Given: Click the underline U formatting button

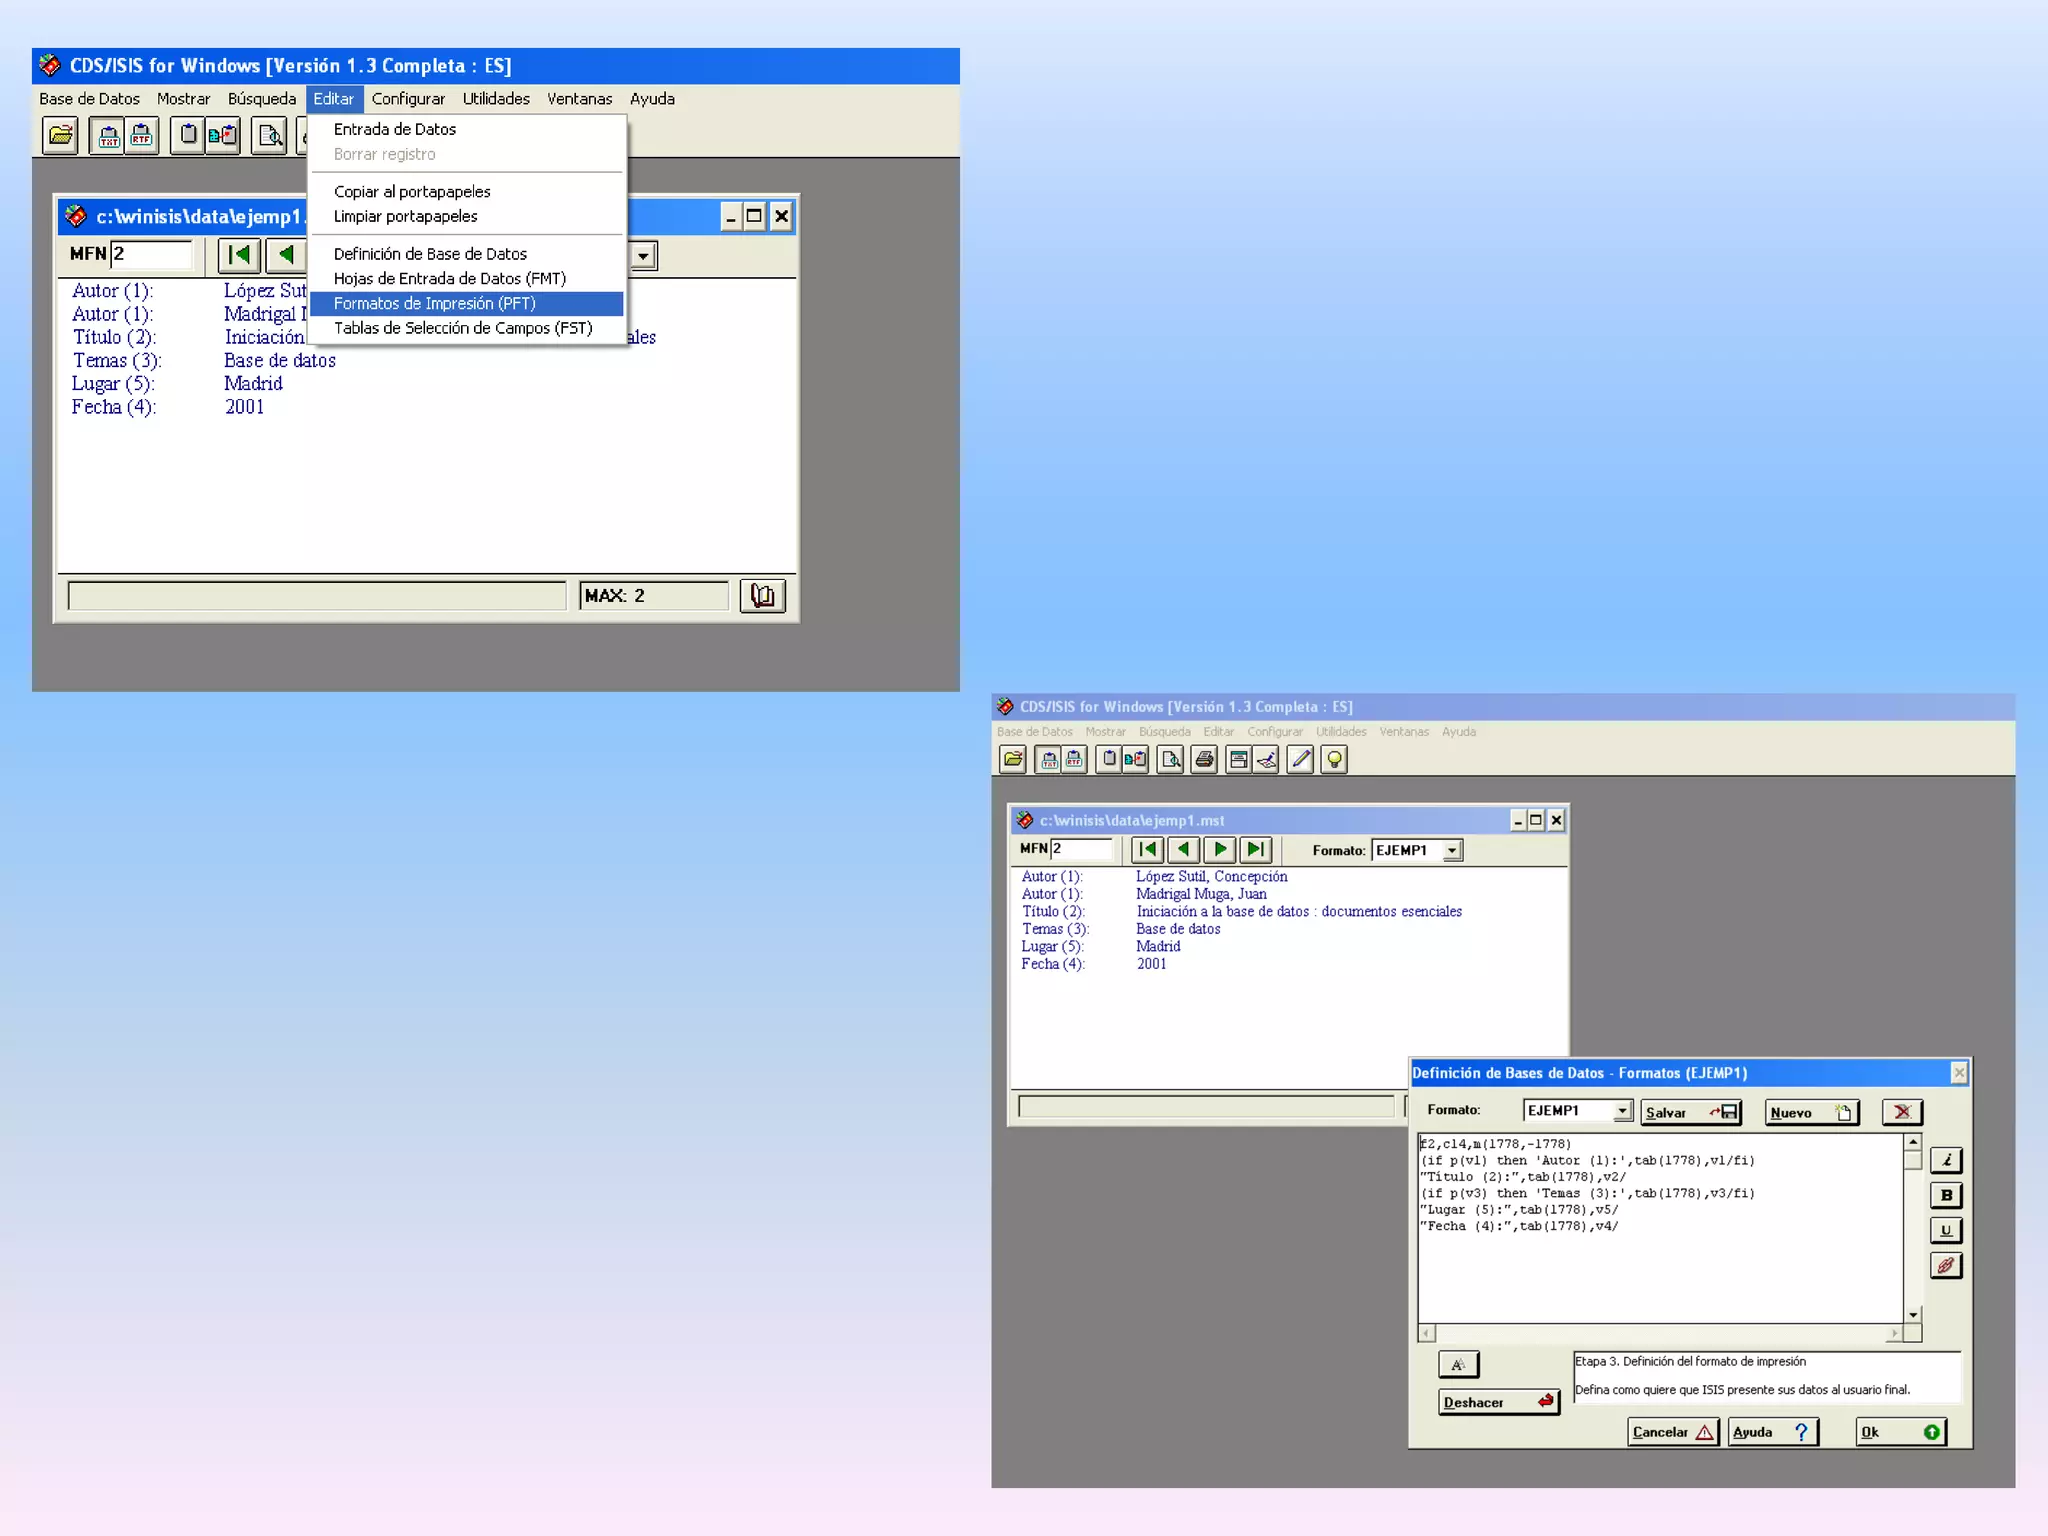Looking at the screenshot, I should tap(1945, 1230).
